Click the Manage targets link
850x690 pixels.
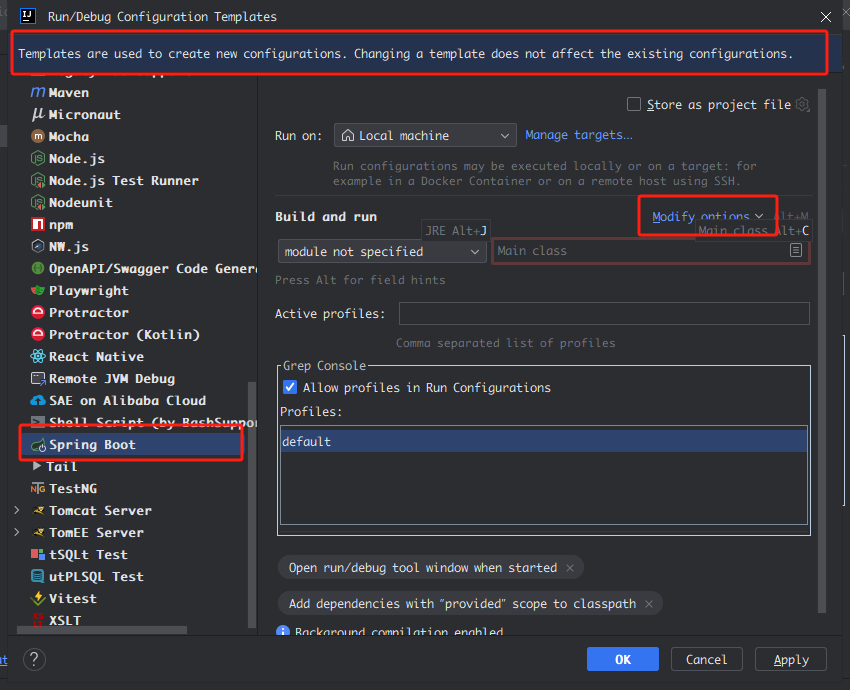click(578, 135)
